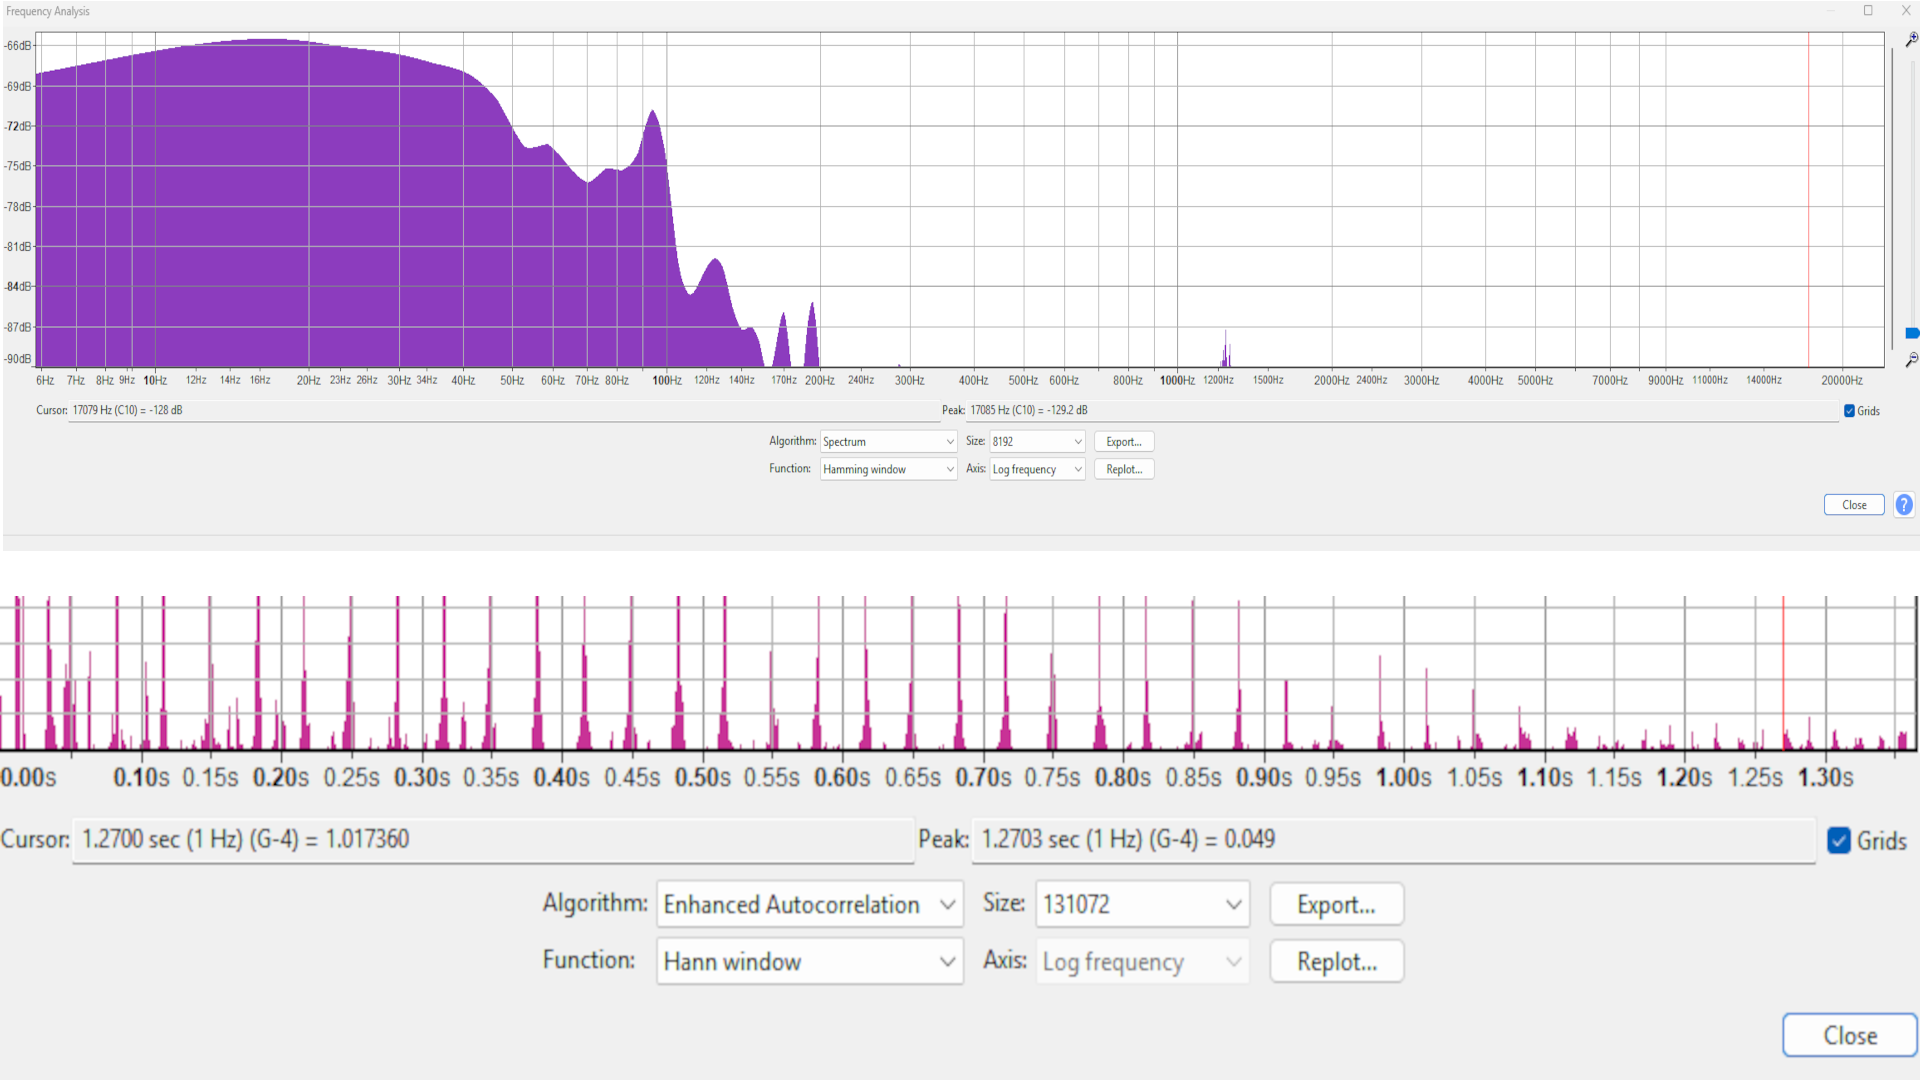Uncheck Grids in the upper spectrum panel

(1849, 411)
